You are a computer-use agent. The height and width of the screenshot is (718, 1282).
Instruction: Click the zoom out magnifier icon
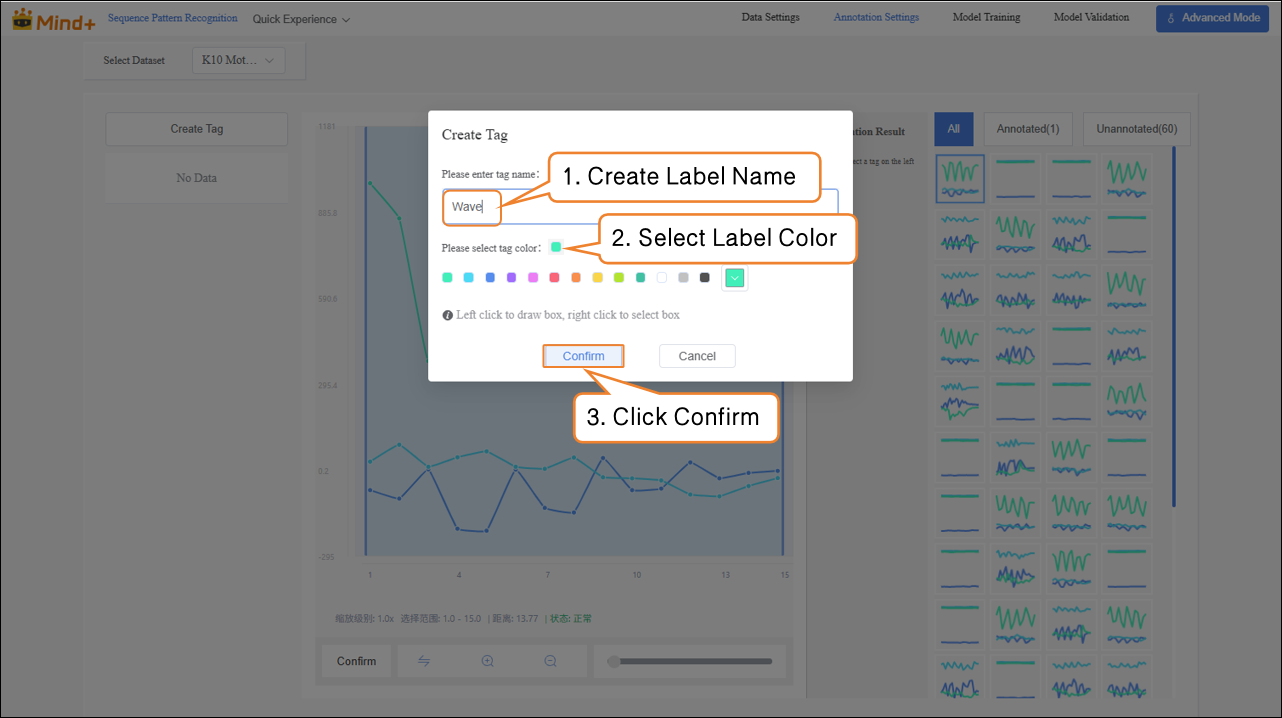tap(550, 661)
